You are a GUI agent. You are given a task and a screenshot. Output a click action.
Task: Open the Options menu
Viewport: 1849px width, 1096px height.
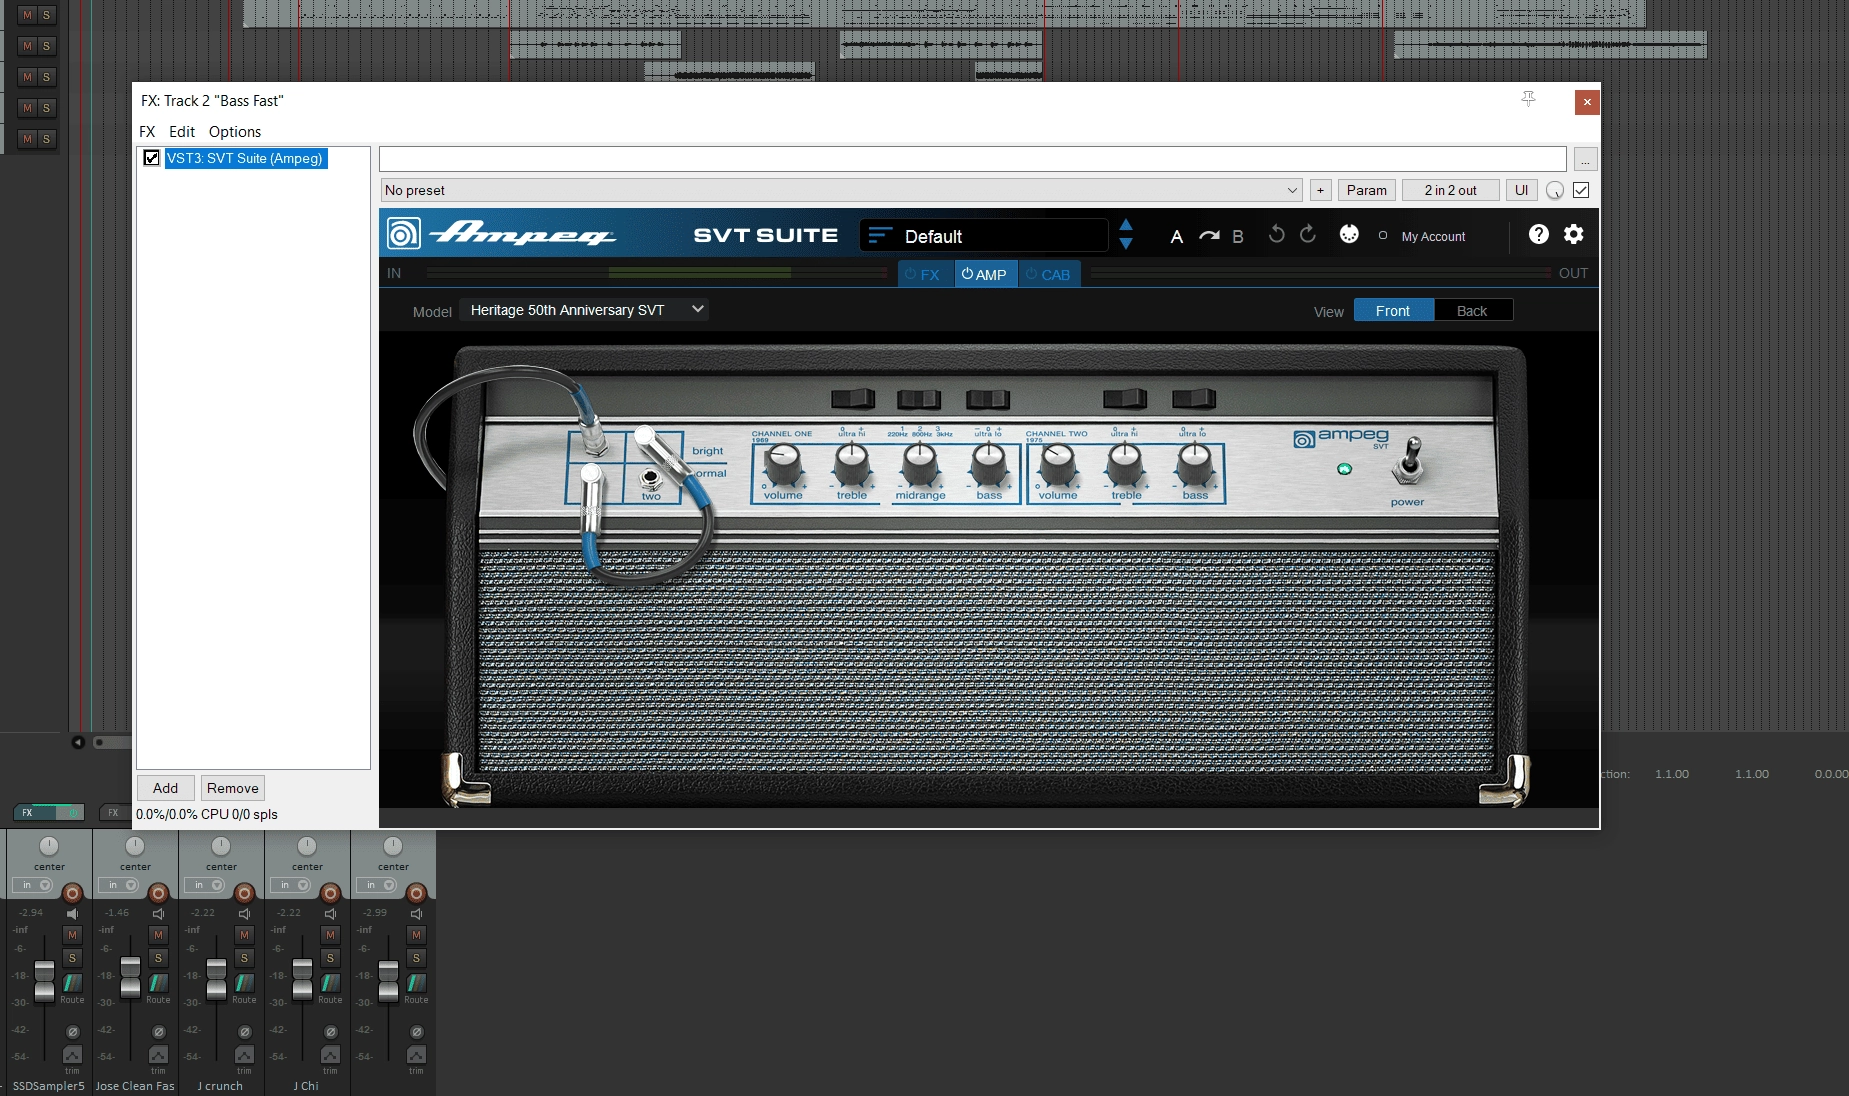click(235, 131)
